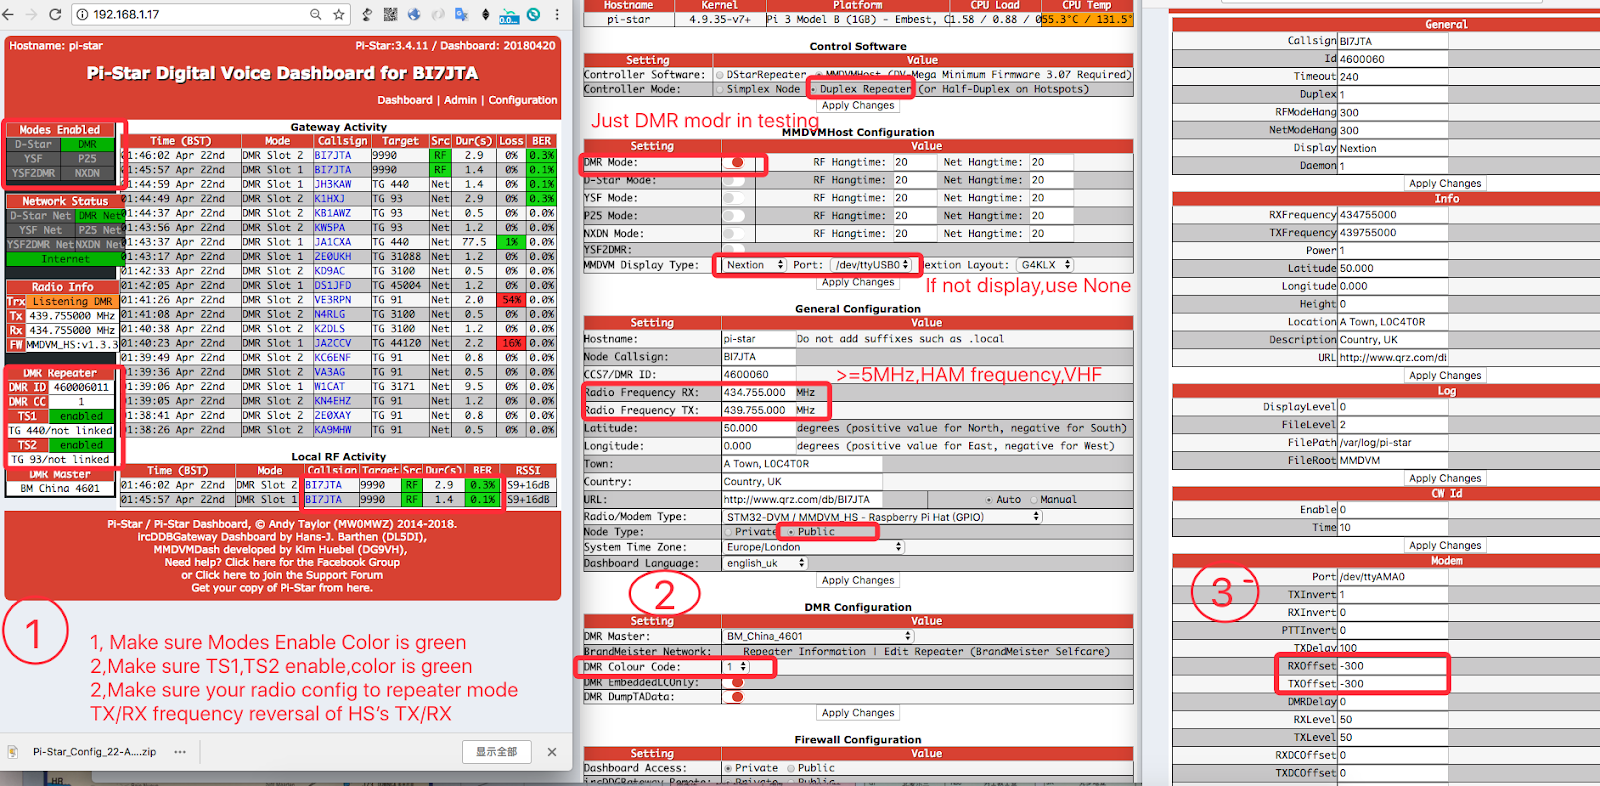Apply changes under MMDVMHost Configuration

click(x=858, y=282)
